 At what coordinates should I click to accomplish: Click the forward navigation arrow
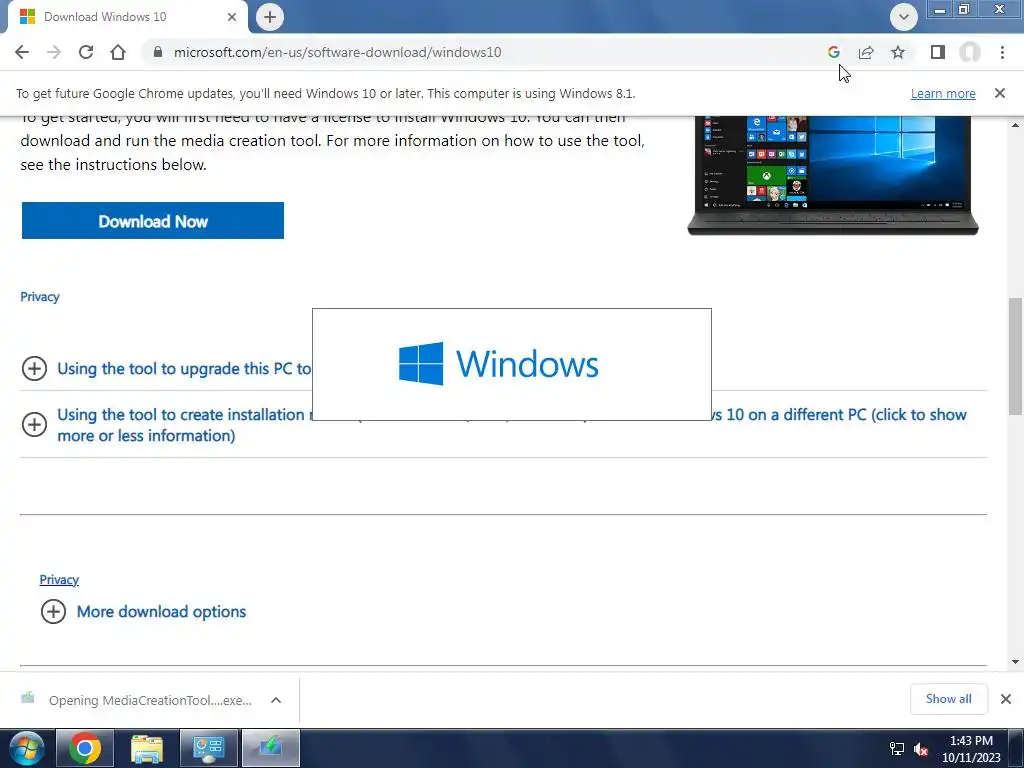(54, 52)
